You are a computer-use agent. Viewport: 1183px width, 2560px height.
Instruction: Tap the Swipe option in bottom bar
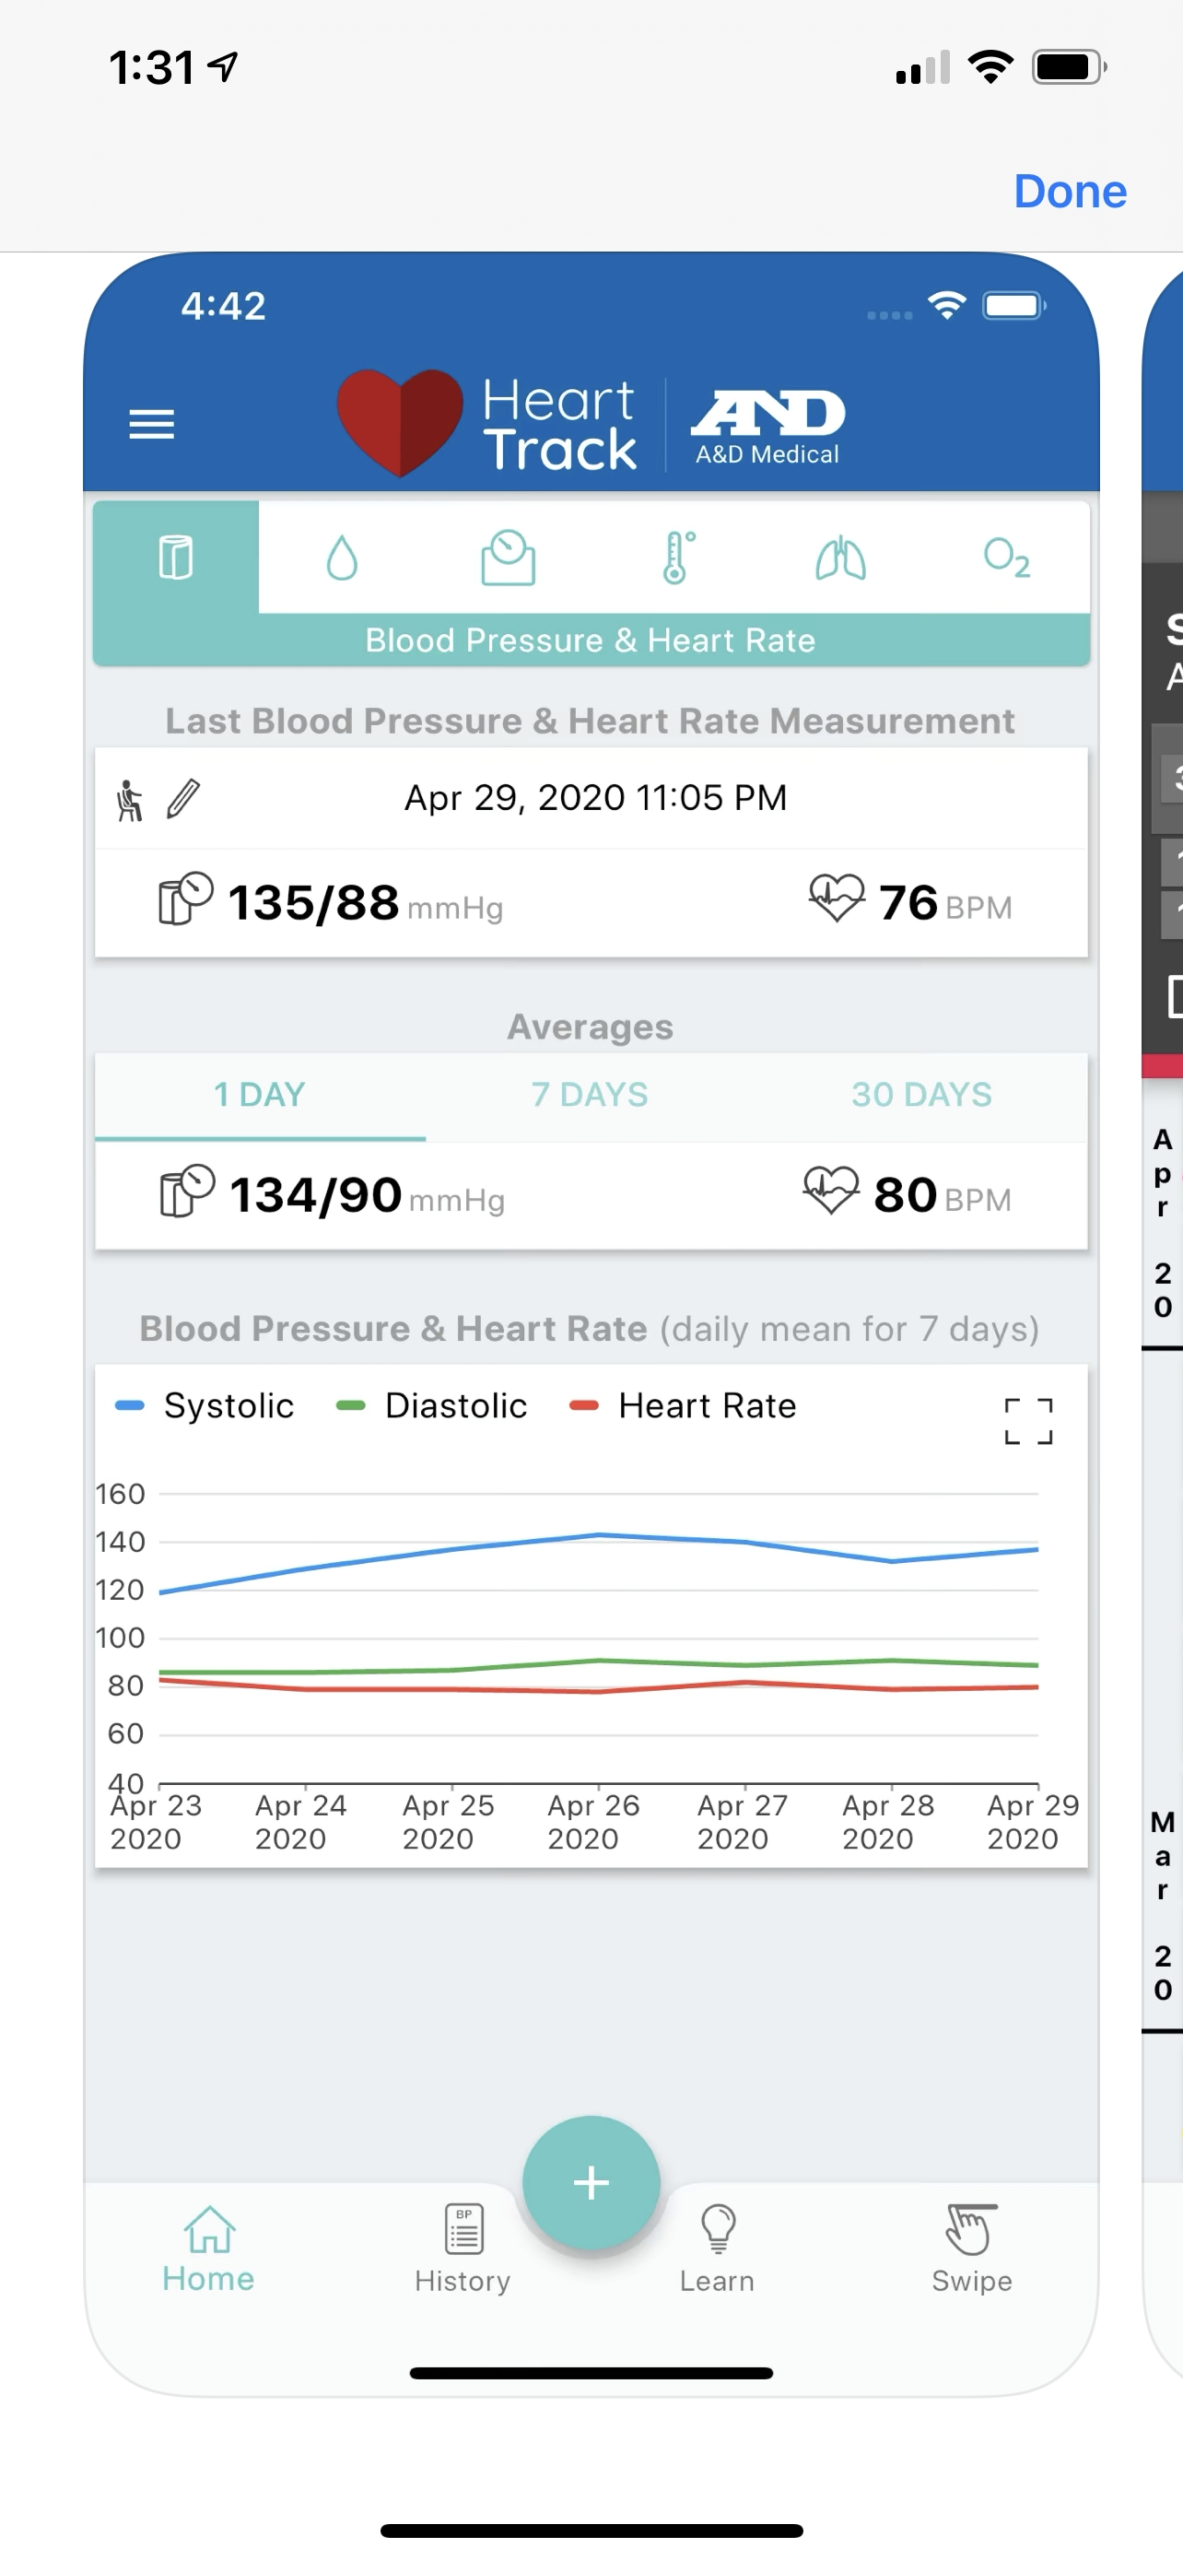point(971,2248)
